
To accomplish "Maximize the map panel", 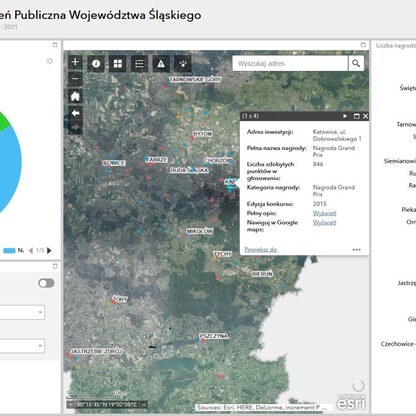I will 363,45.
